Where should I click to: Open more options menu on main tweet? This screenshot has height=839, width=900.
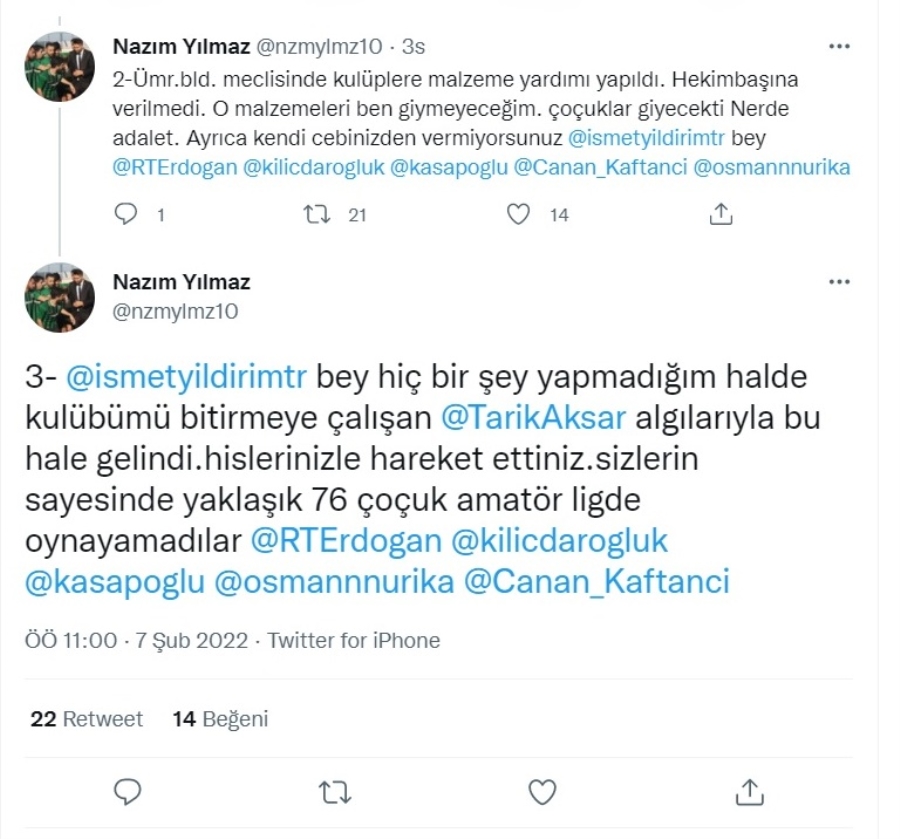click(x=839, y=282)
